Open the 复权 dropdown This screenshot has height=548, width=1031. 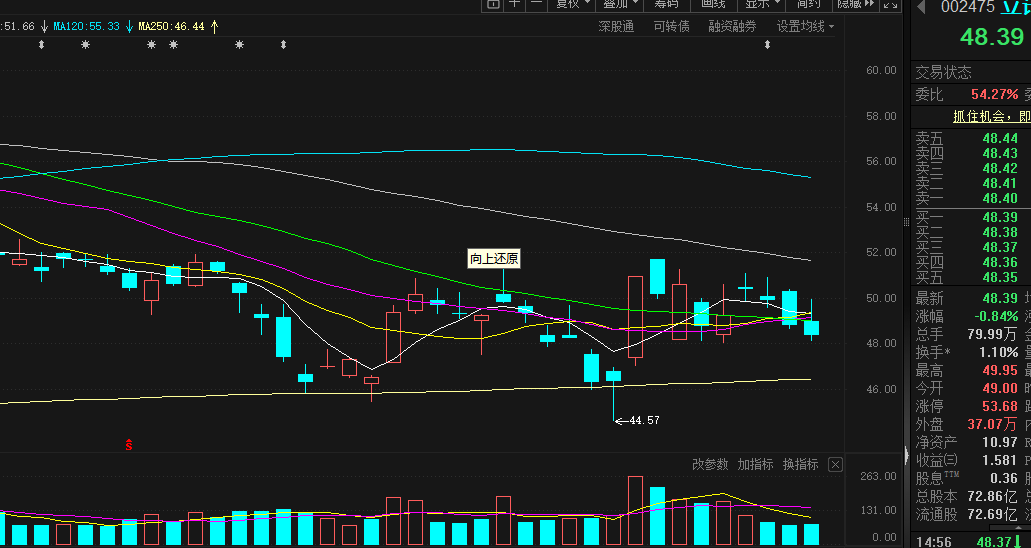573,4
